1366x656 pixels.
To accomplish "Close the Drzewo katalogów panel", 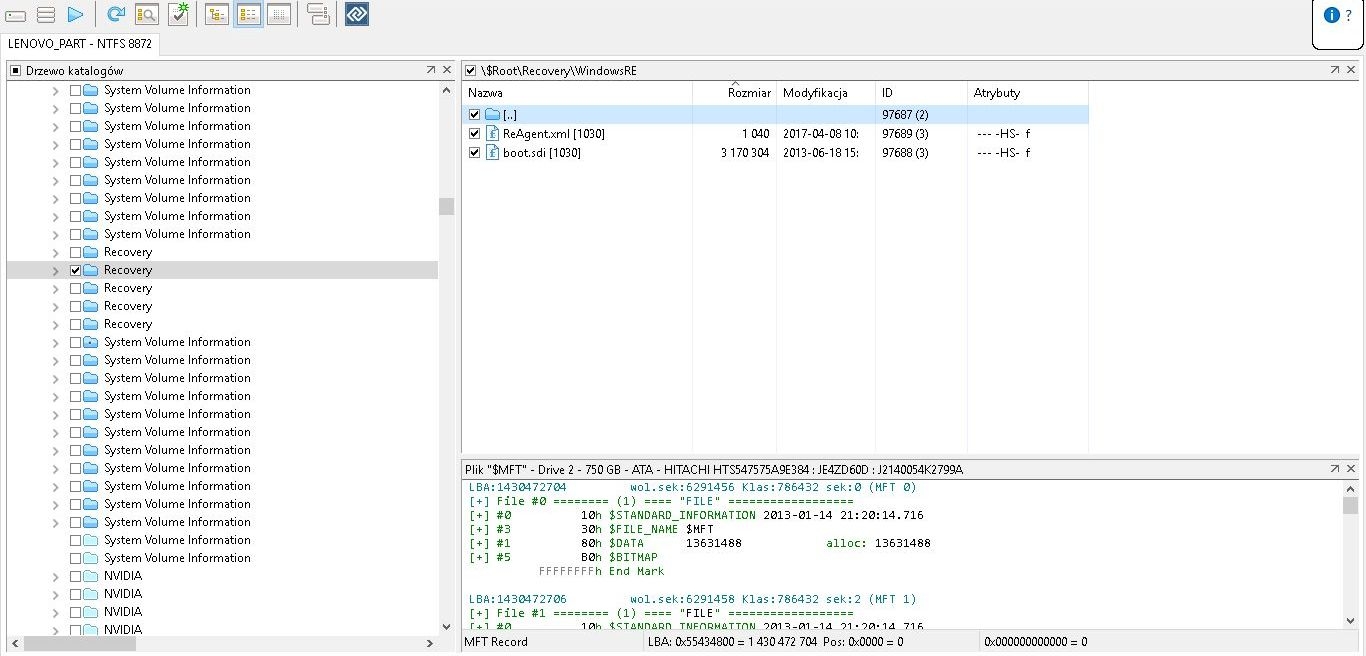I will (x=447, y=70).
